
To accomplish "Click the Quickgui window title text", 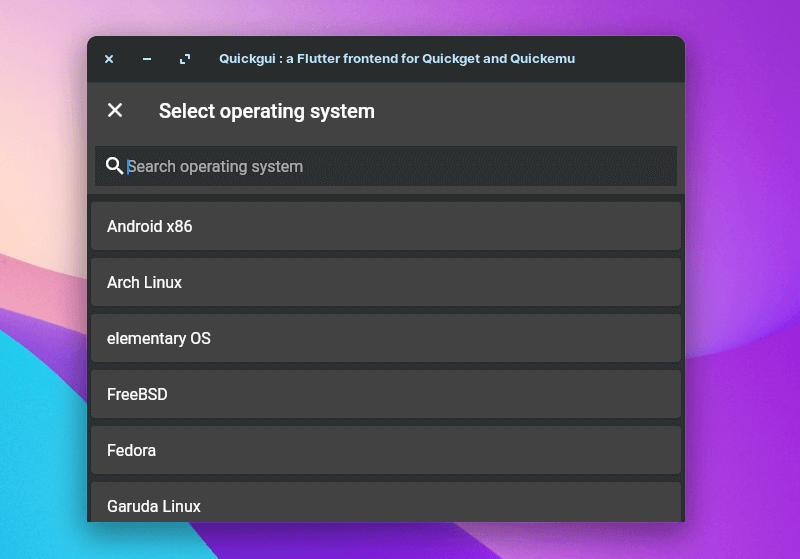I will [397, 60].
